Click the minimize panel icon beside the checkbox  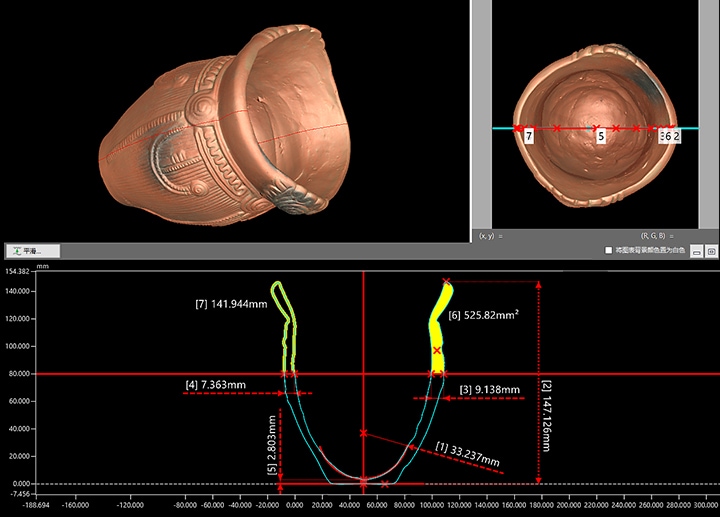pos(697,250)
